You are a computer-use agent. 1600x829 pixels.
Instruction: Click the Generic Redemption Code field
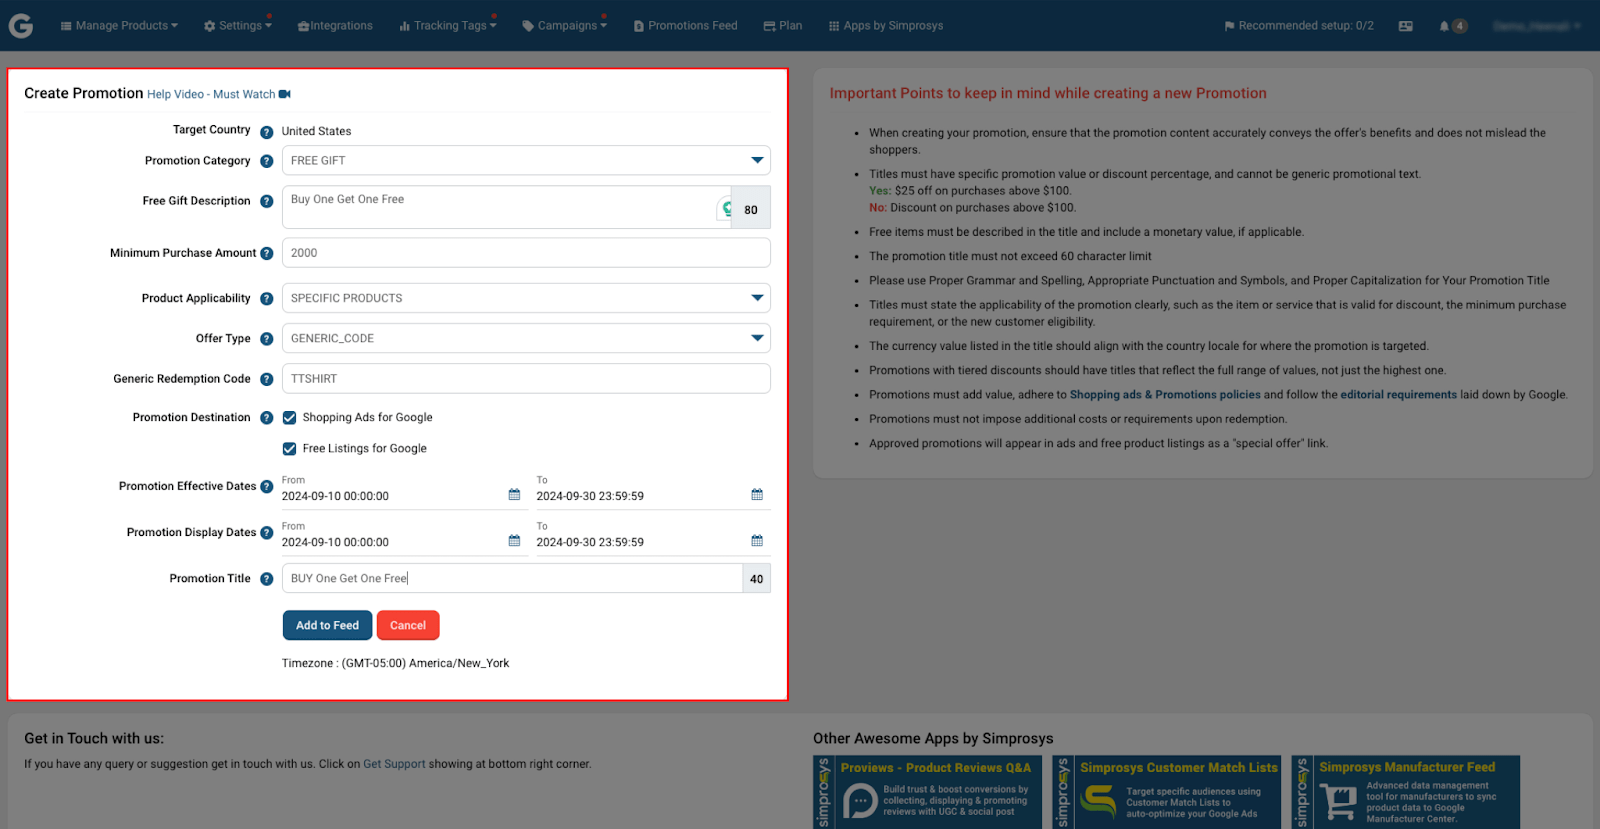click(526, 379)
